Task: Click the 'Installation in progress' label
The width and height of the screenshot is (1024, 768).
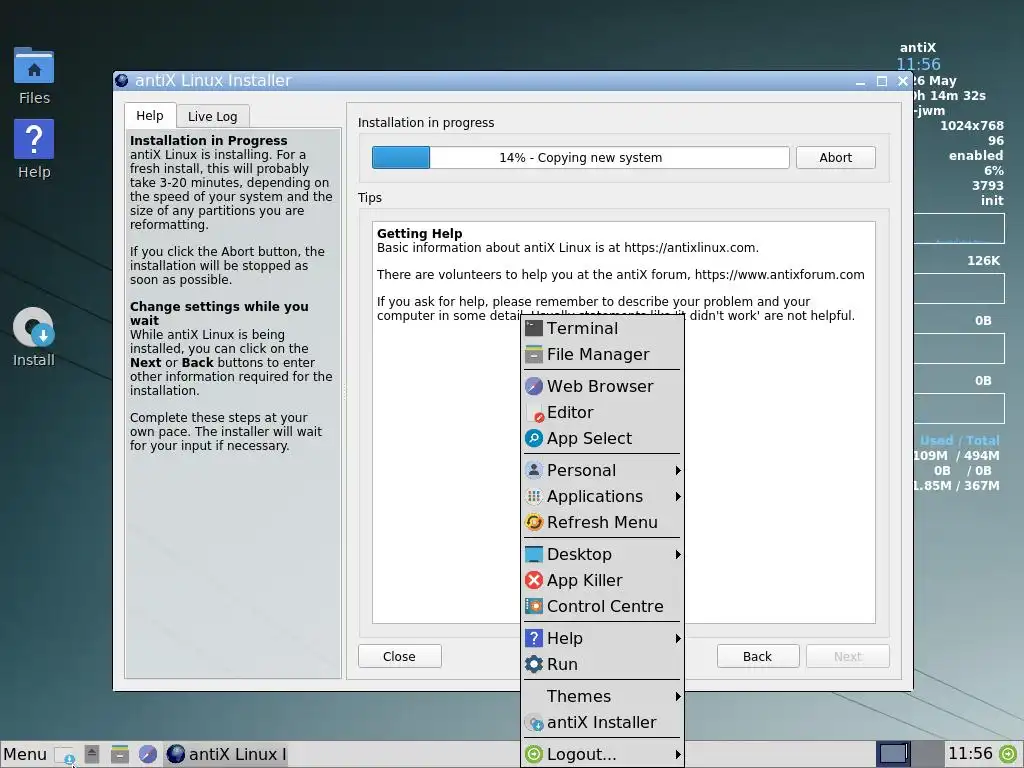Action: (x=426, y=123)
